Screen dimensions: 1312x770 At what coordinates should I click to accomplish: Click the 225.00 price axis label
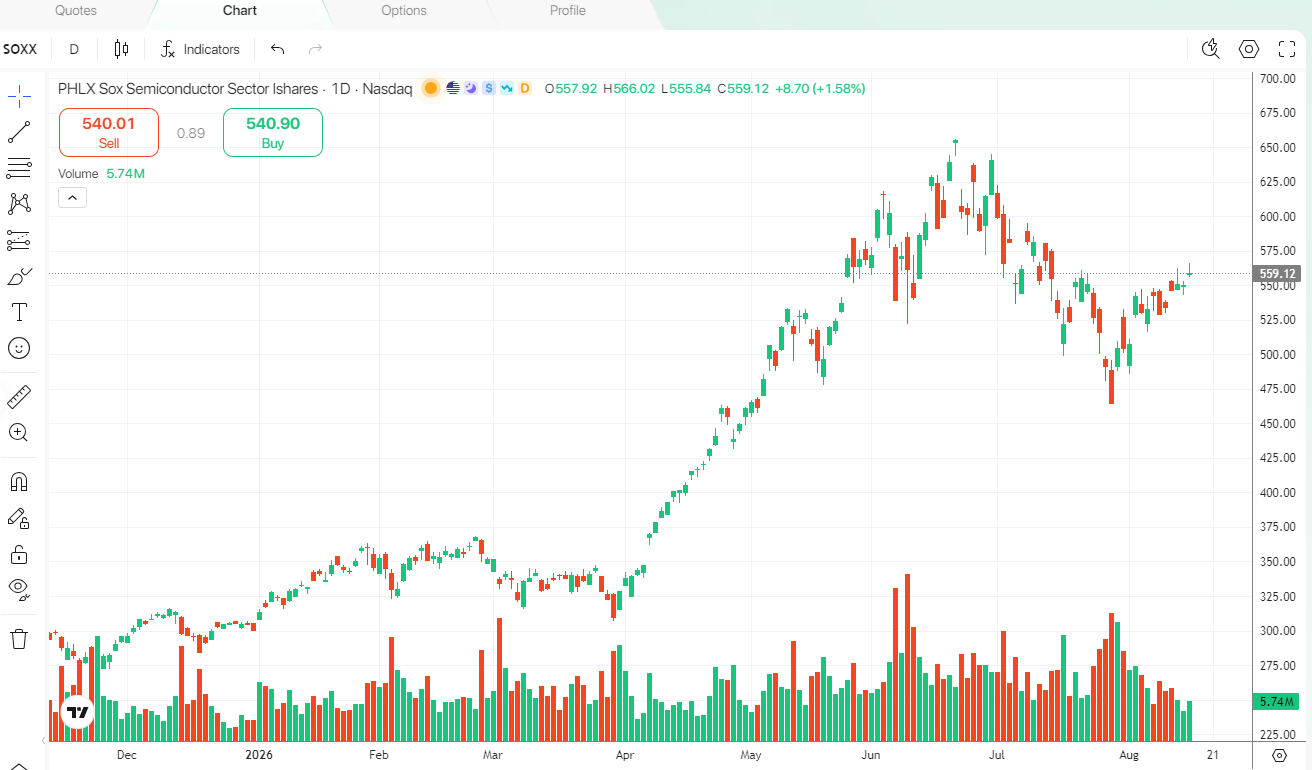[1278, 734]
